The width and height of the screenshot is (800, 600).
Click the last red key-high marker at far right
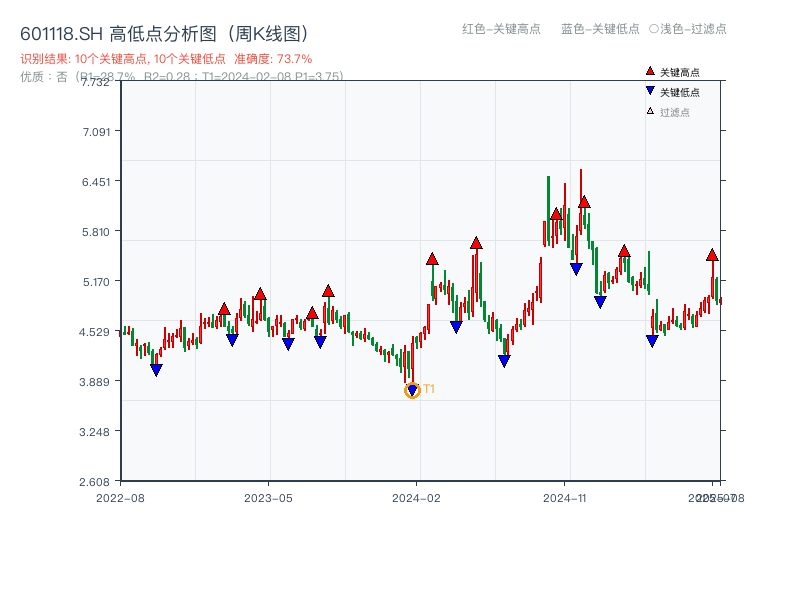[712, 255]
